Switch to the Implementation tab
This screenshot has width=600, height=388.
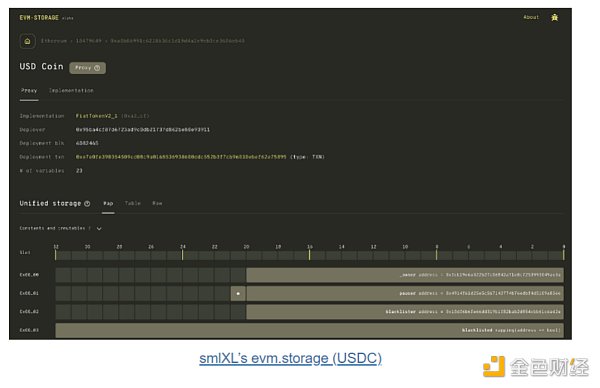[71, 91]
